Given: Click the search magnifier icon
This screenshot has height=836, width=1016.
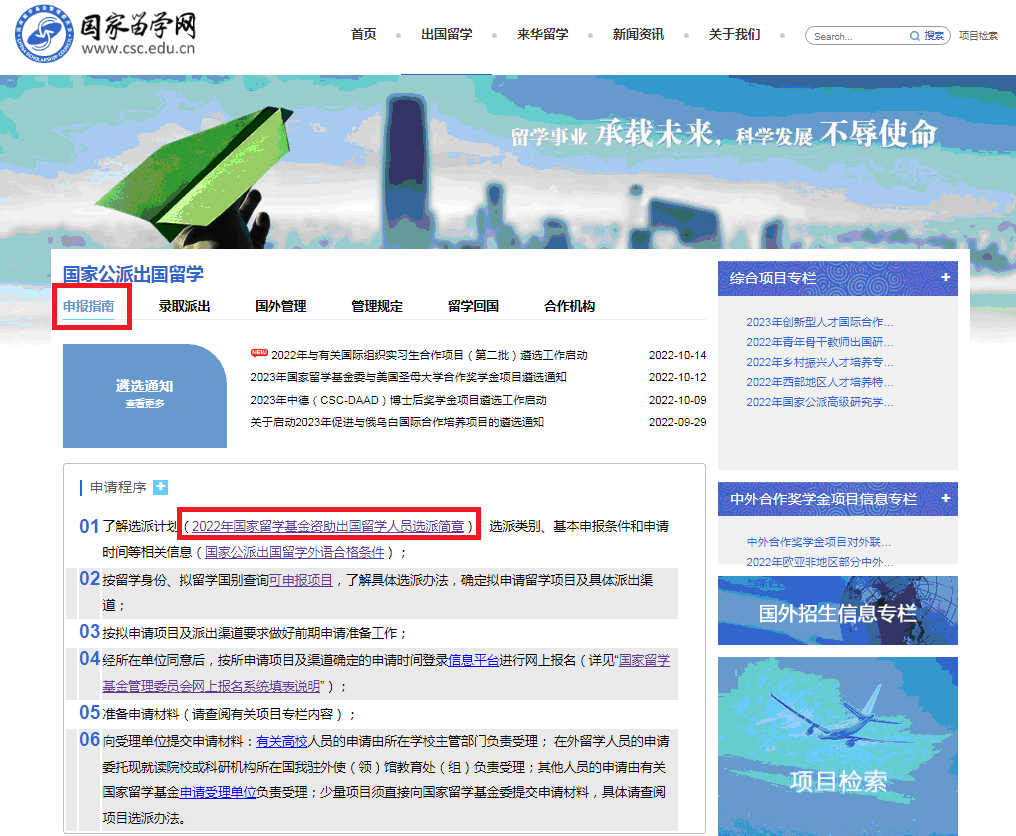Looking at the screenshot, I should tap(914, 36).
